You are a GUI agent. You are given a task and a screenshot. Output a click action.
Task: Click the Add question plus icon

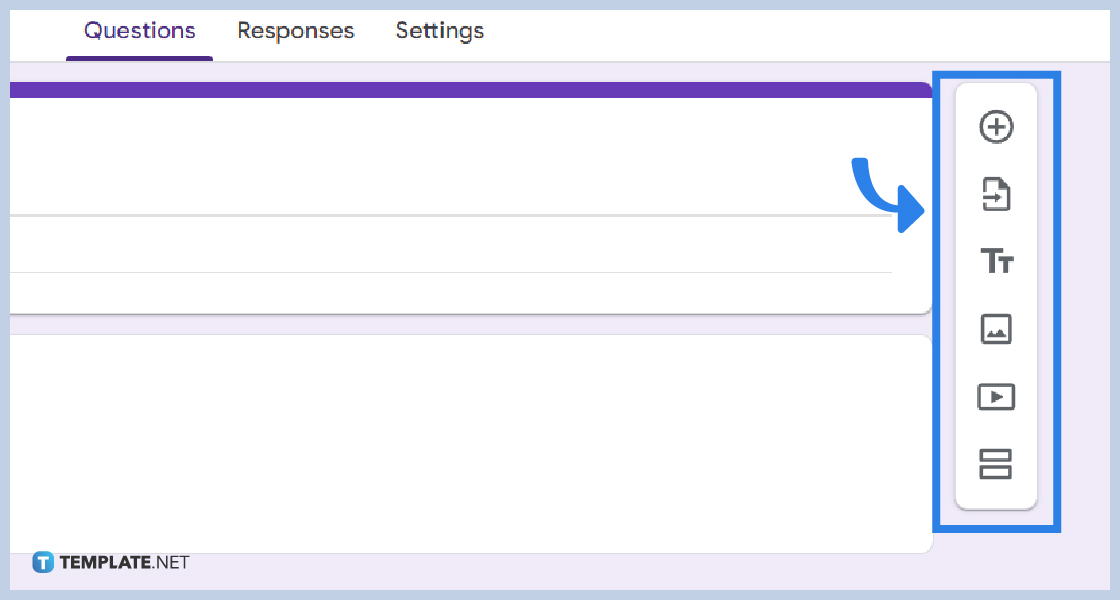click(996, 127)
